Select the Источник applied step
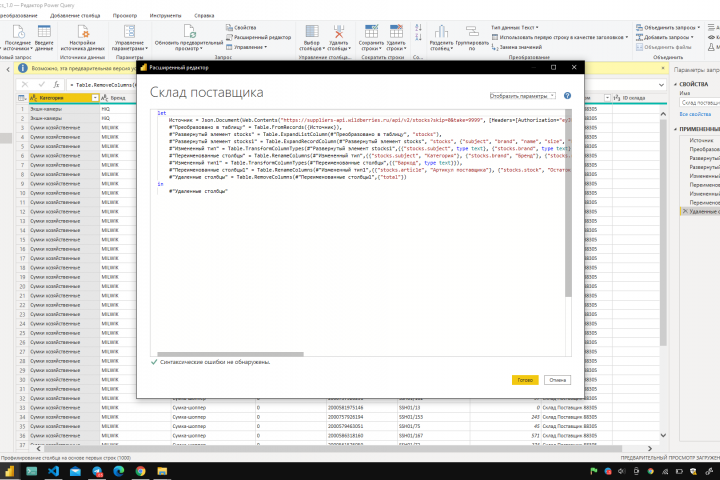 [702, 140]
